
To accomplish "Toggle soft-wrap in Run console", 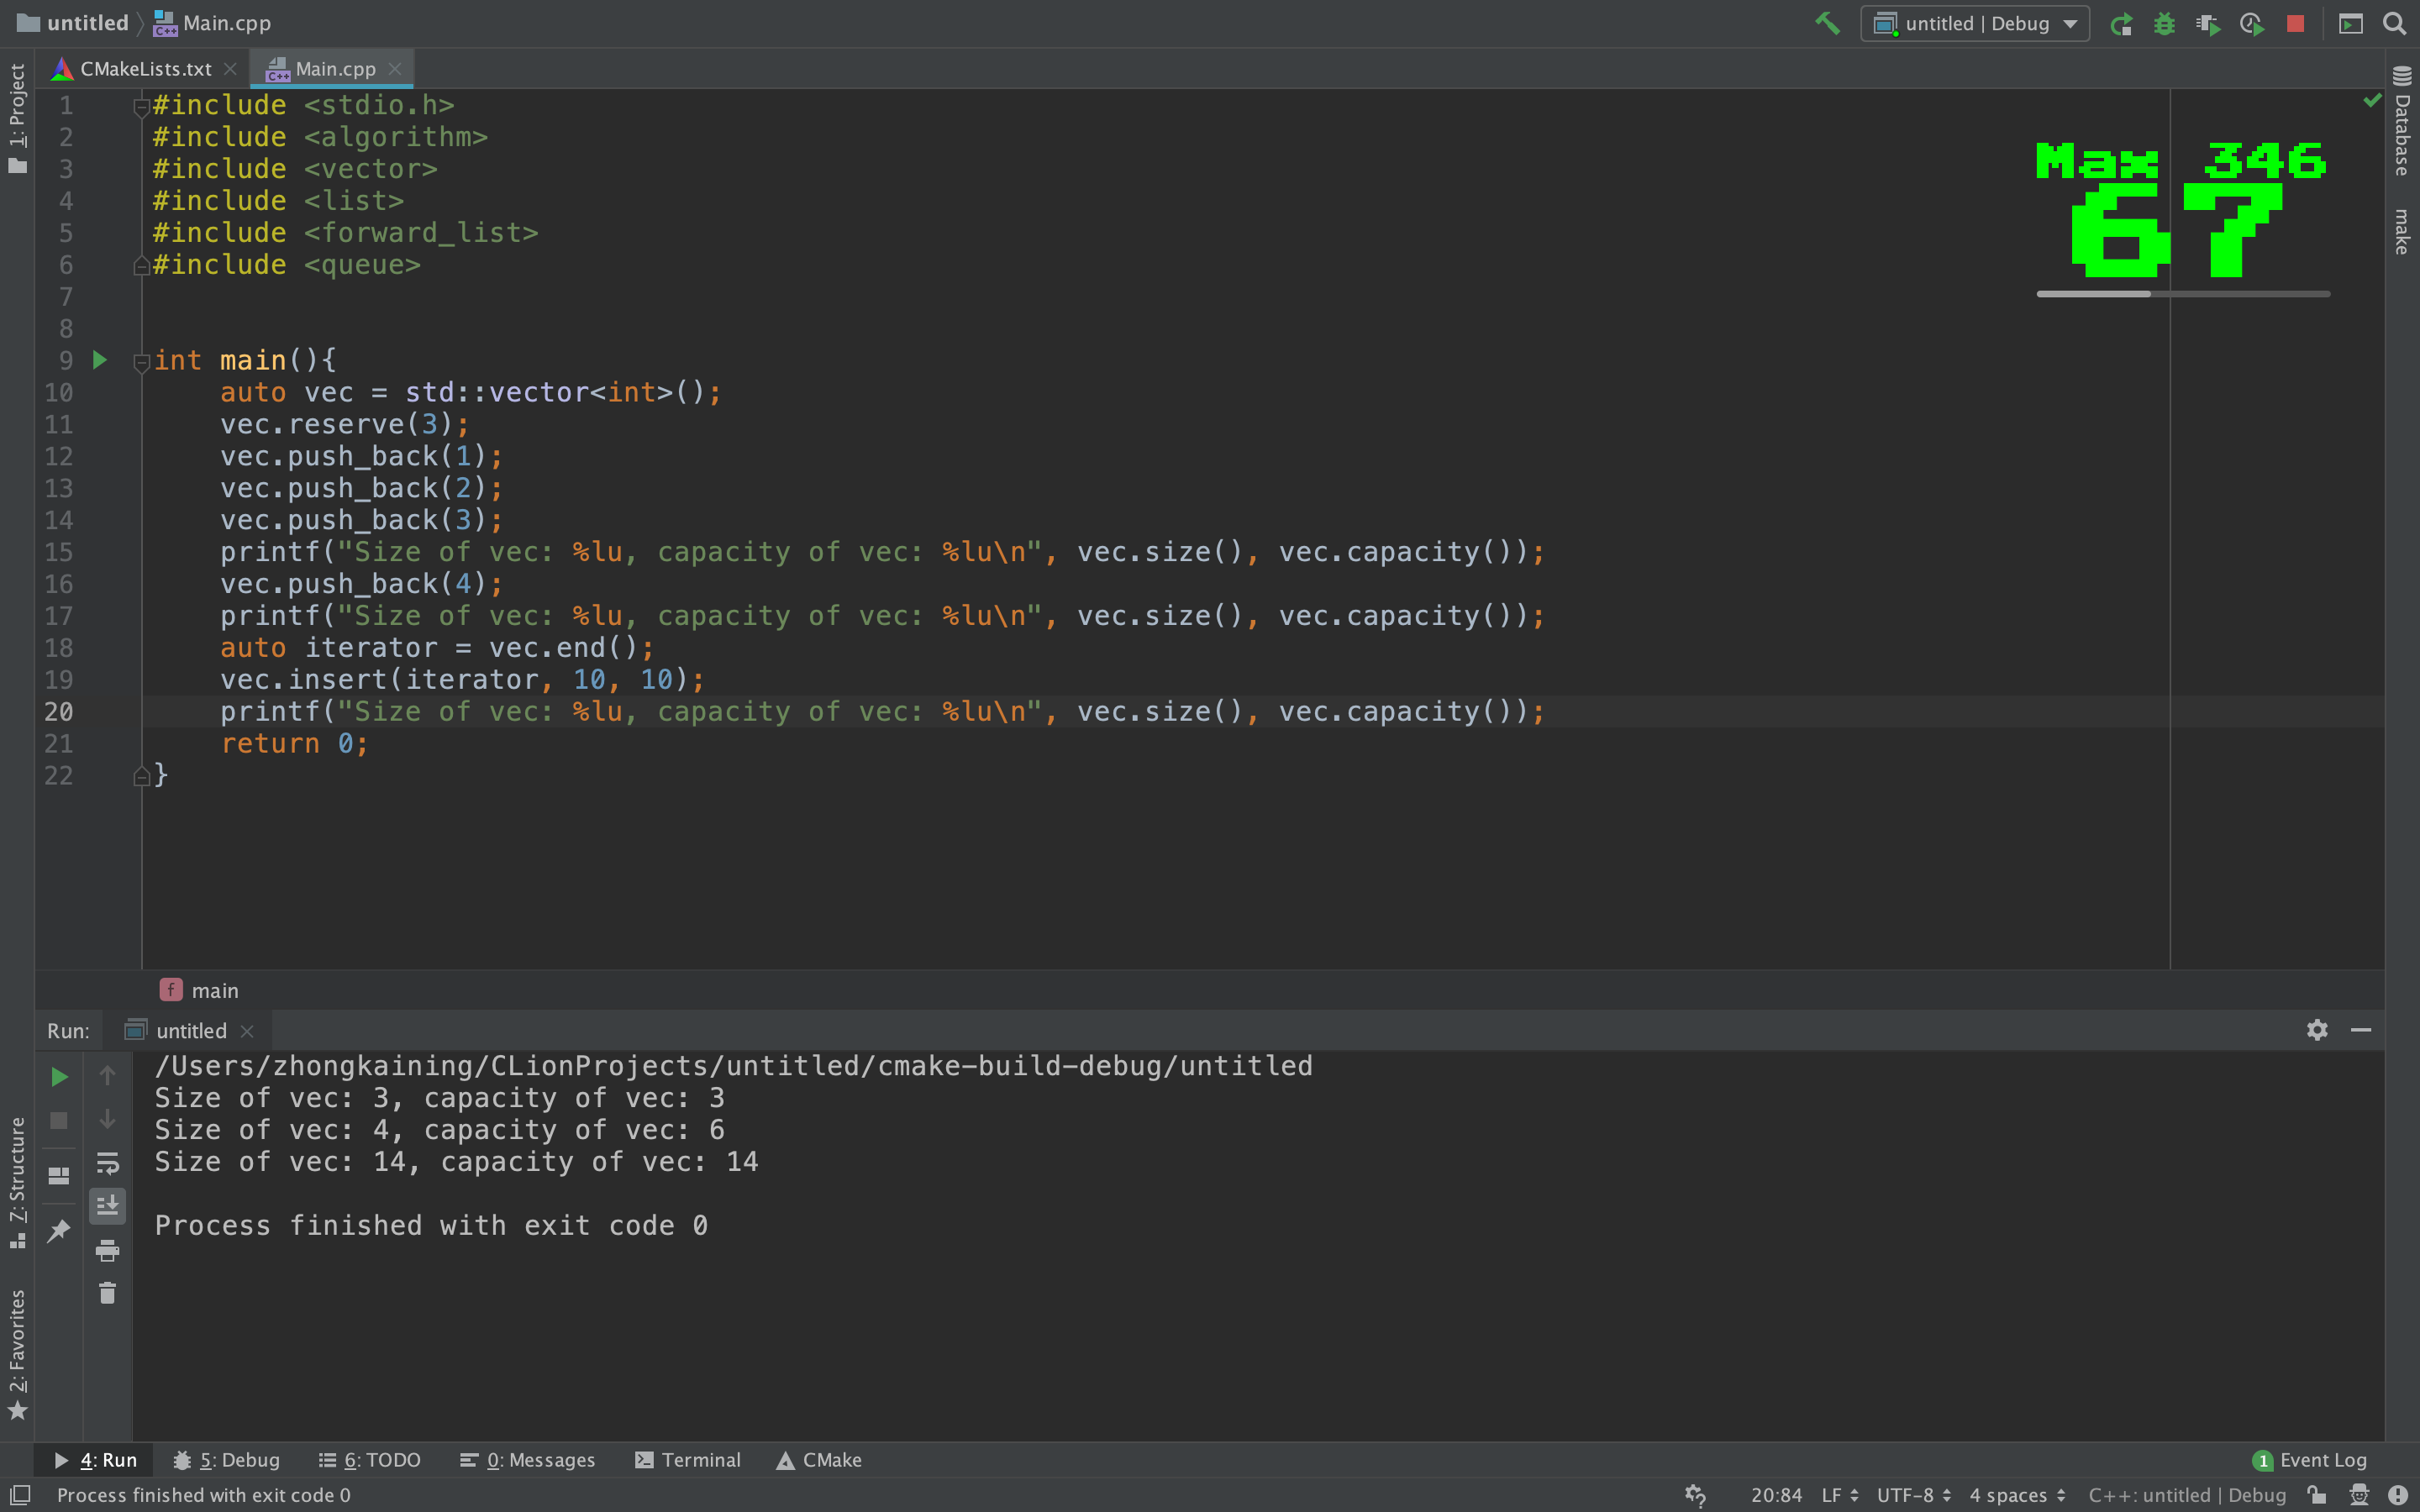I will (107, 1163).
